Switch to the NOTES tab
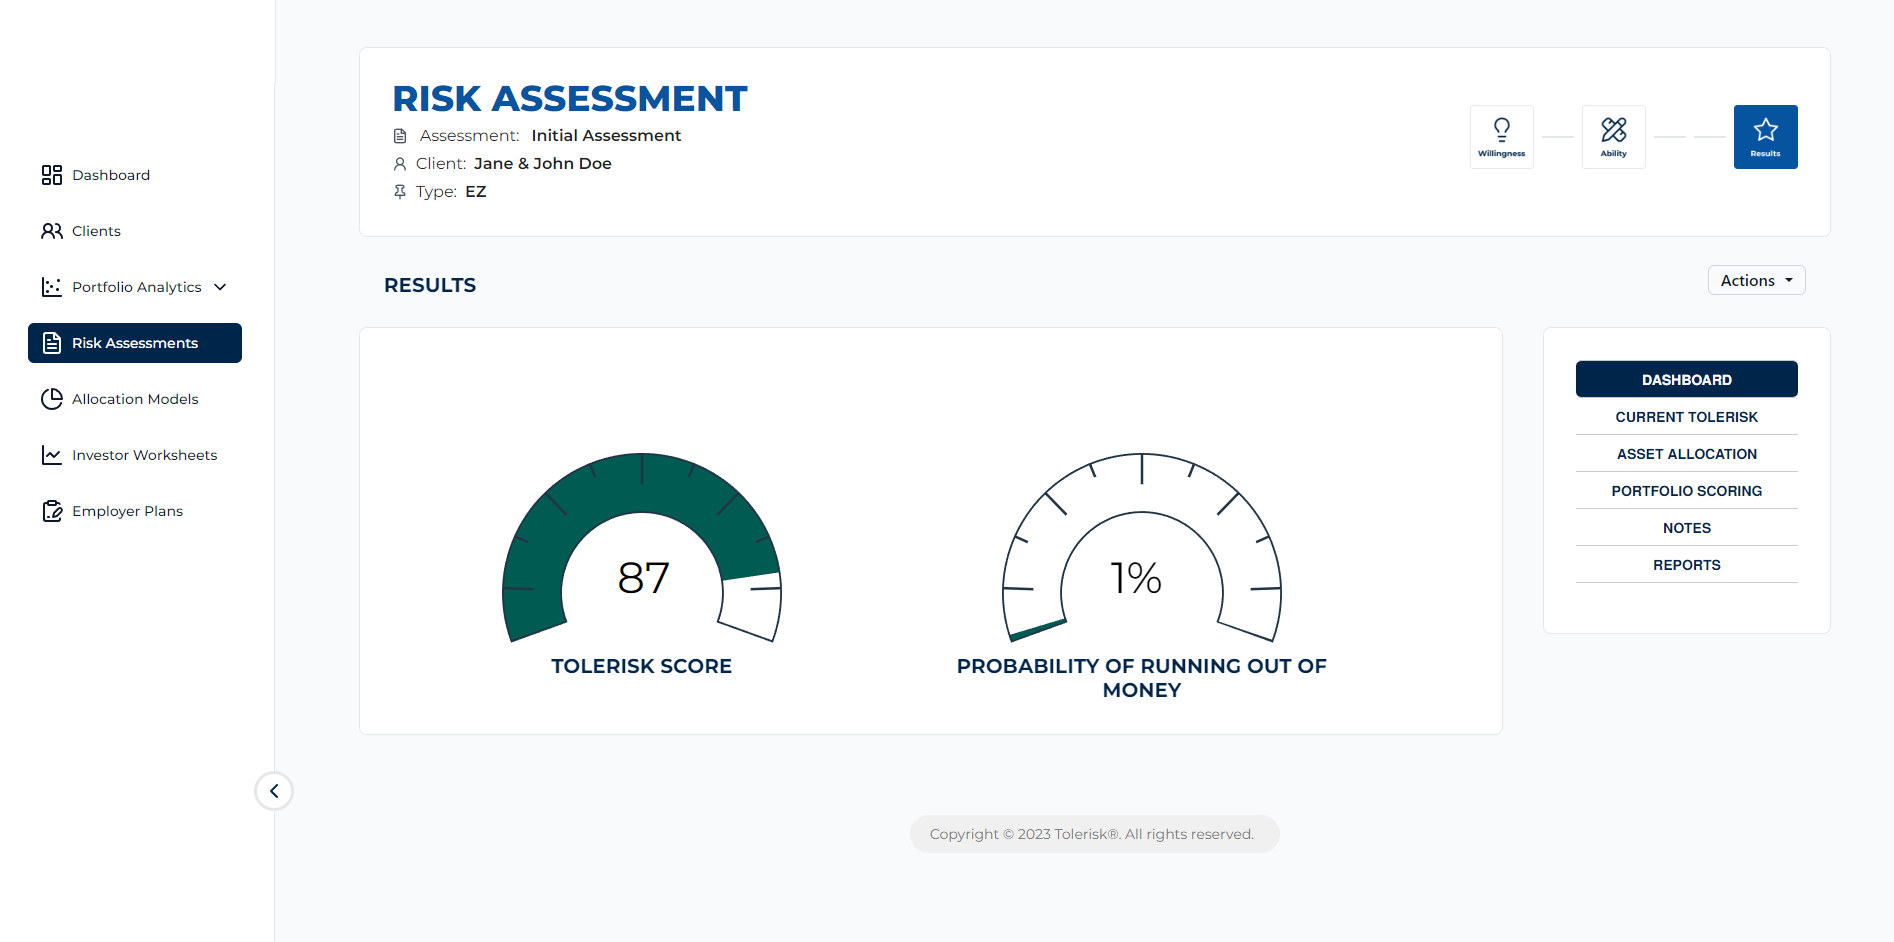Viewport: 1894px width, 942px height. [1687, 528]
